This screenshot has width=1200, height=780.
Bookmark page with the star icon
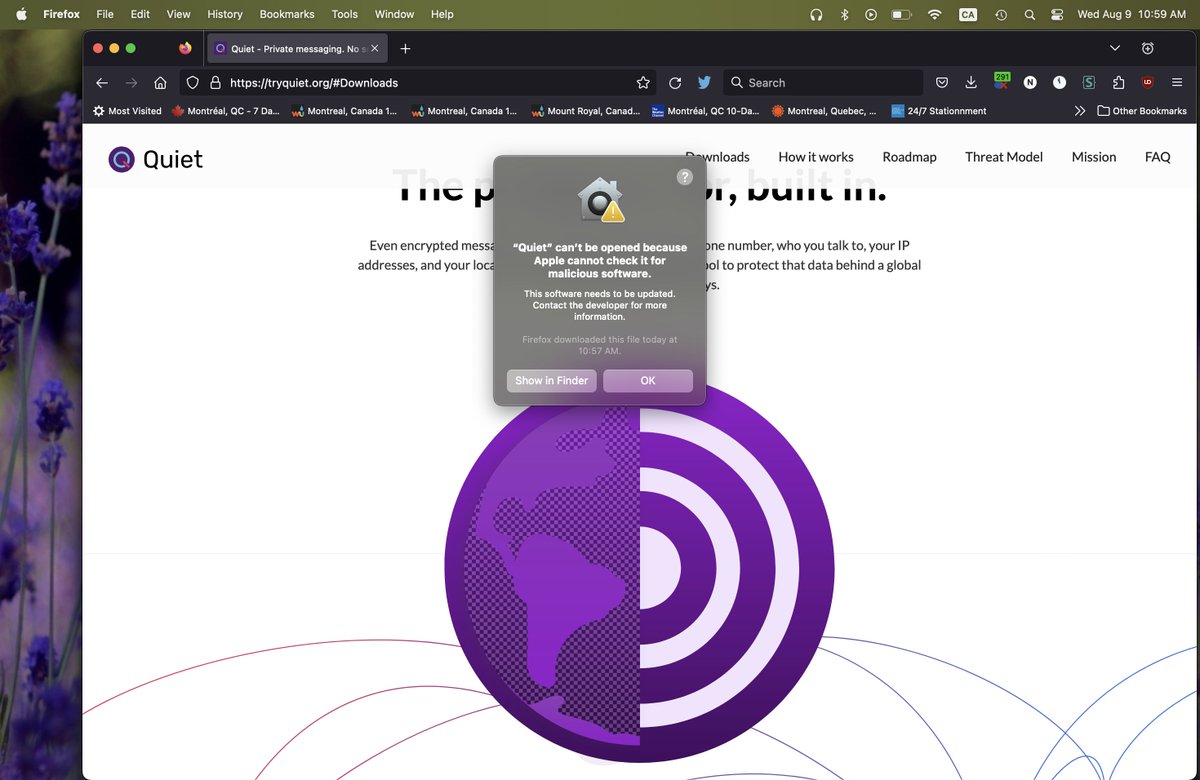coord(643,83)
